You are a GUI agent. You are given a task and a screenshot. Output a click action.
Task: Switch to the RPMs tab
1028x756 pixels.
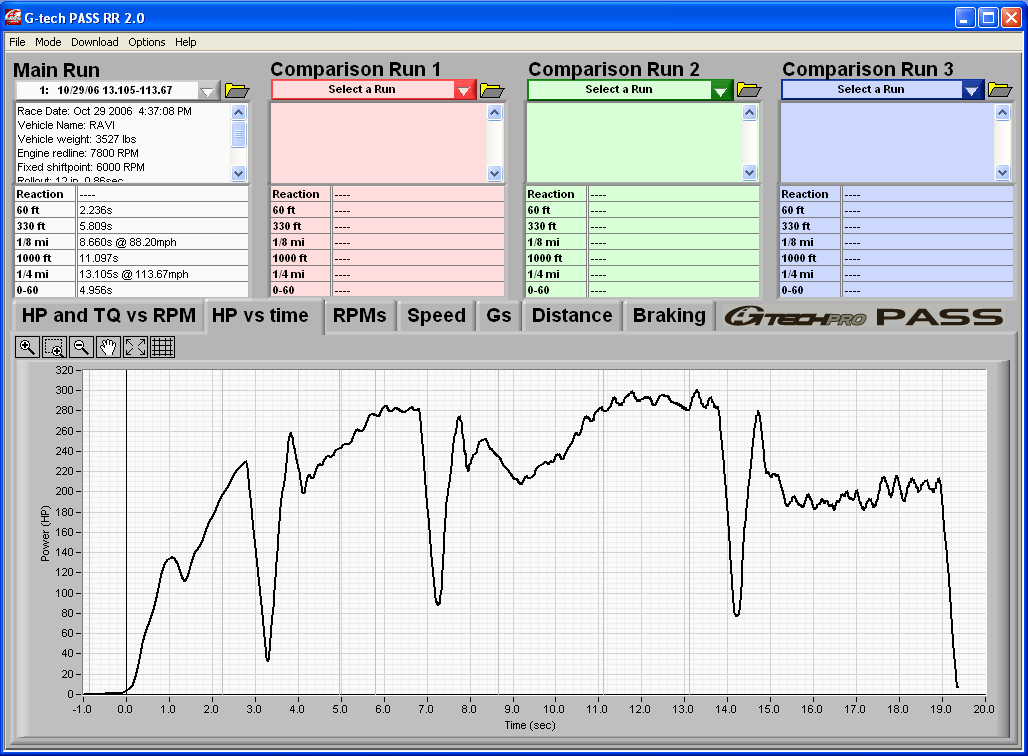[360, 315]
